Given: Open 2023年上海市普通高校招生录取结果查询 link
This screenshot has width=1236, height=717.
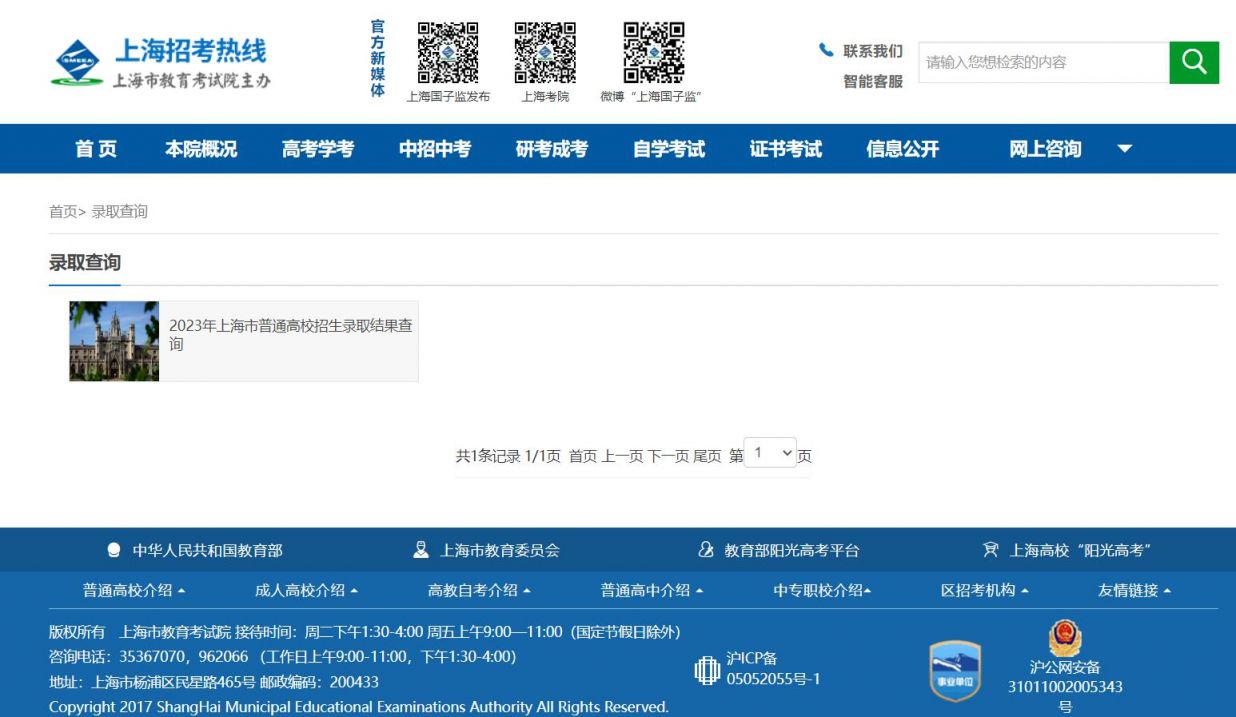Looking at the screenshot, I should click(291, 335).
